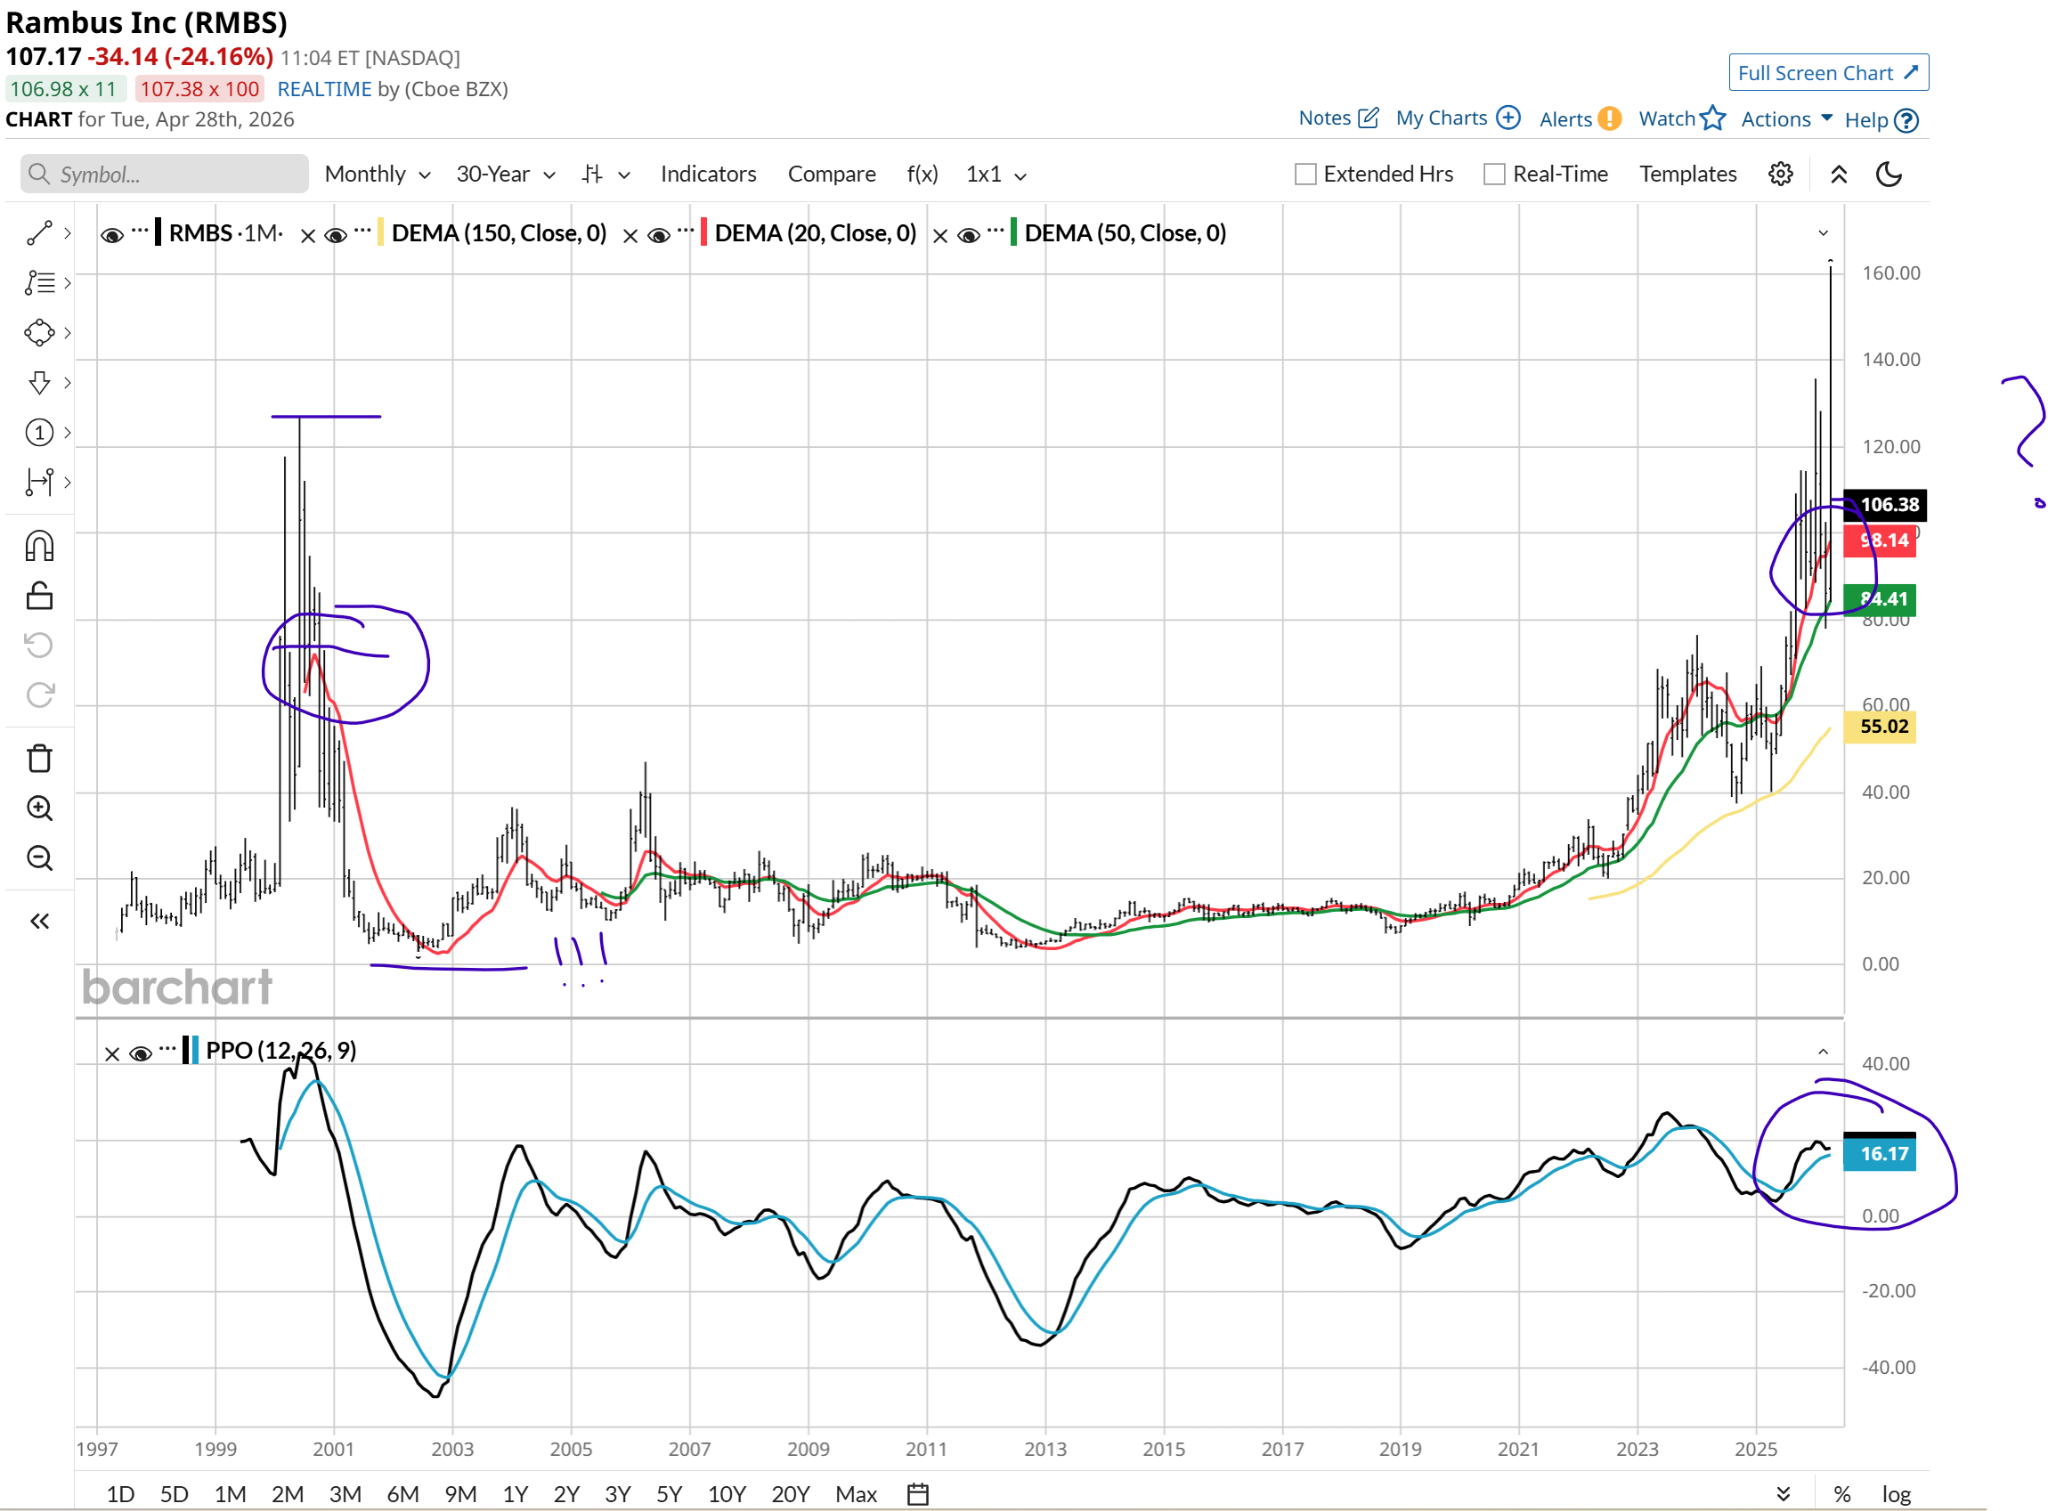The width and height of the screenshot is (2048, 1511).
Task: Click the magnet snap tool icon
Action: [39, 546]
